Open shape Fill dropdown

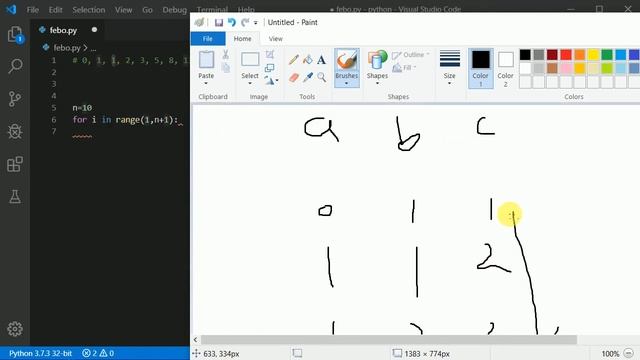tap(404, 68)
